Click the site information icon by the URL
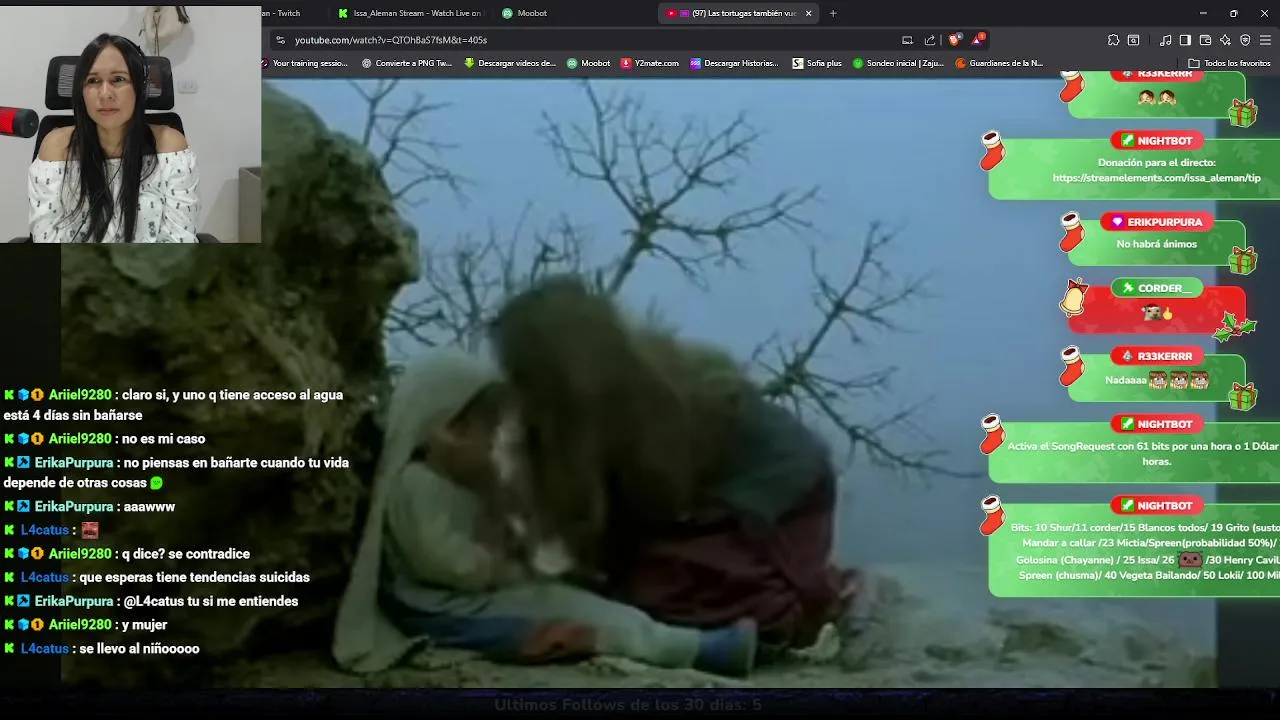 (281, 40)
